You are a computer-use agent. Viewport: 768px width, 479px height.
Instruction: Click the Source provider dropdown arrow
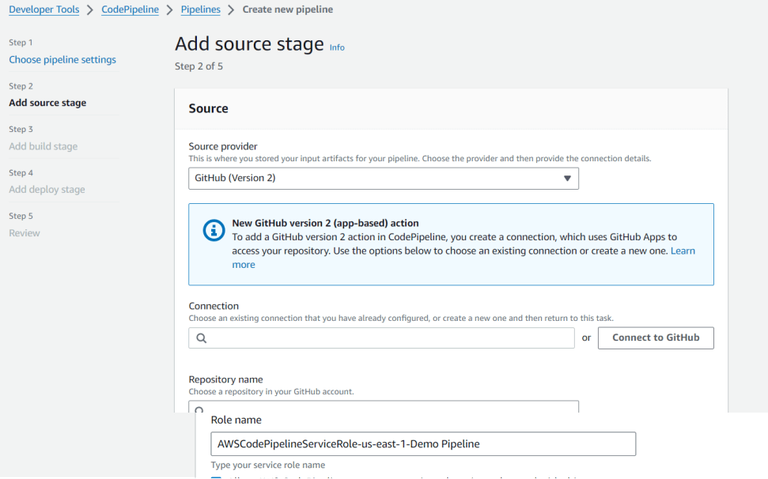567,179
